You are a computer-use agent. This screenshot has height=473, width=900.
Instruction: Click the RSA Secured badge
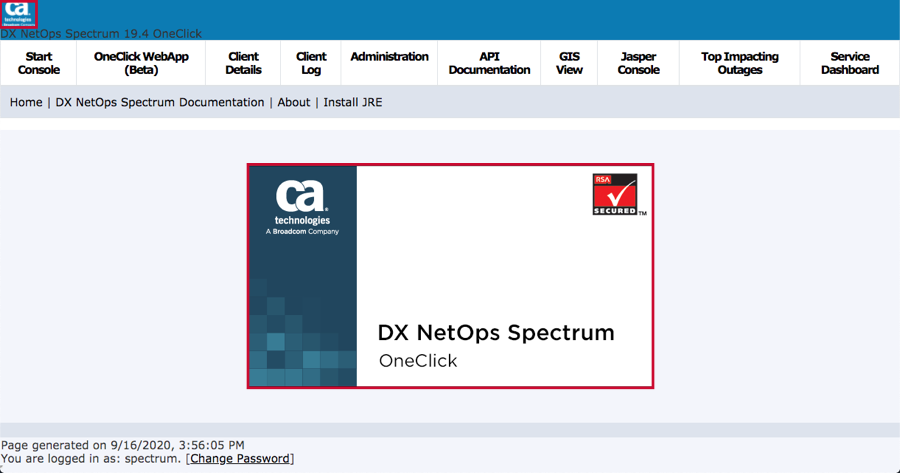coord(615,195)
